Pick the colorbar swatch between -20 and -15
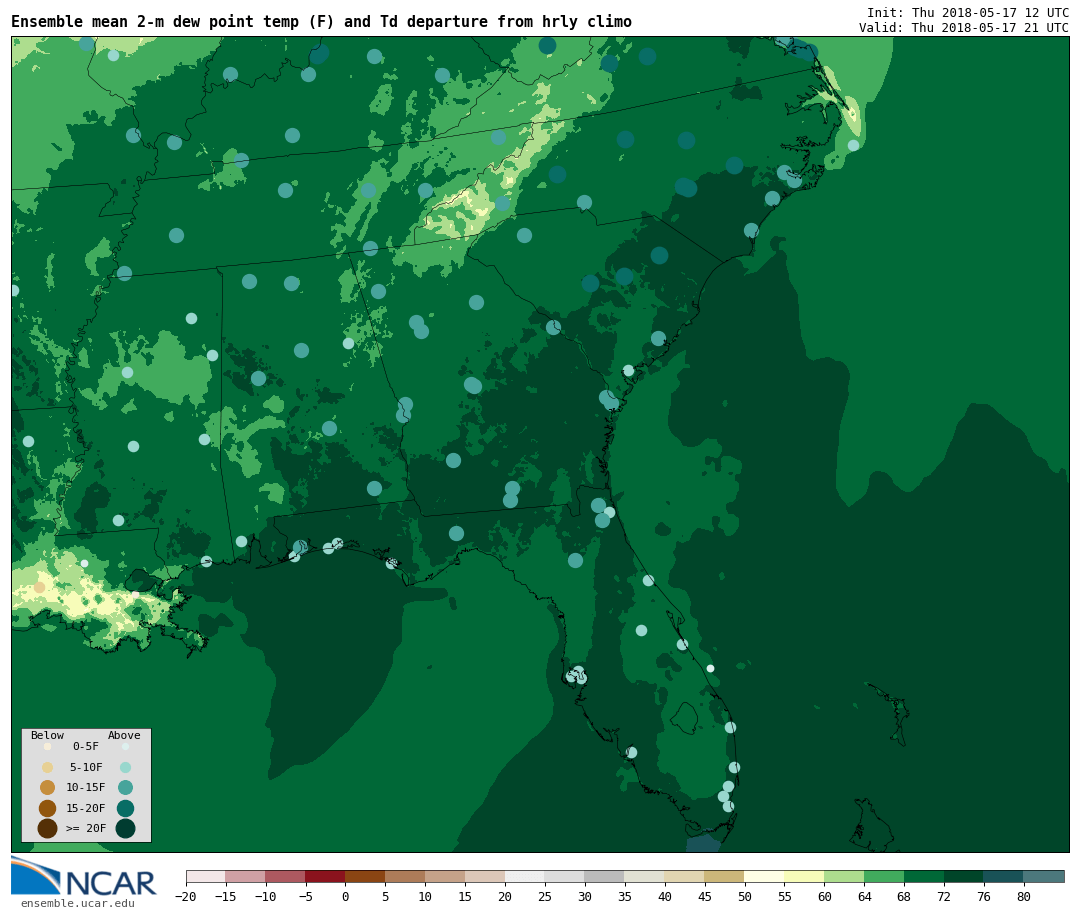 (x=206, y=876)
